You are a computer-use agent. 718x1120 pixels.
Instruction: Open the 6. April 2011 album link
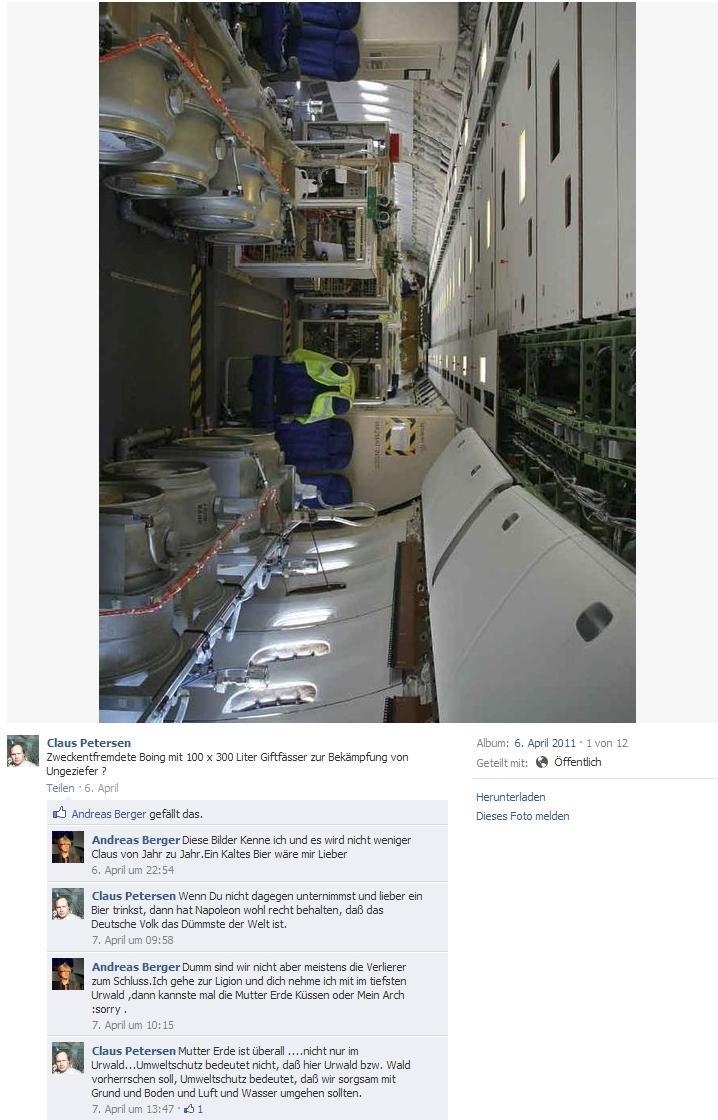click(x=545, y=743)
